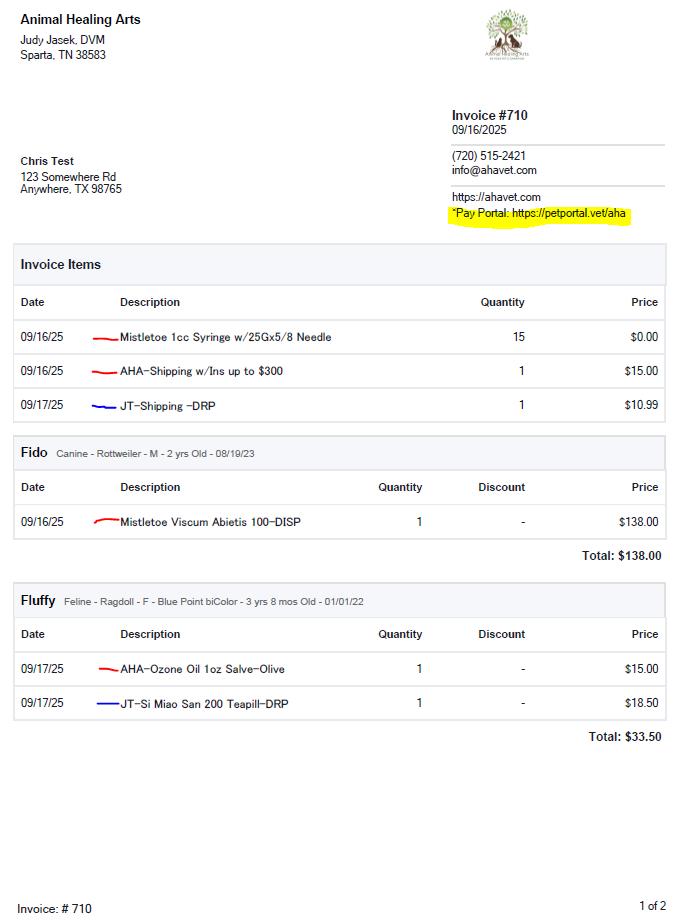Click the 1 of 2 page indicator
The width and height of the screenshot is (680, 922).
tap(652, 906)
